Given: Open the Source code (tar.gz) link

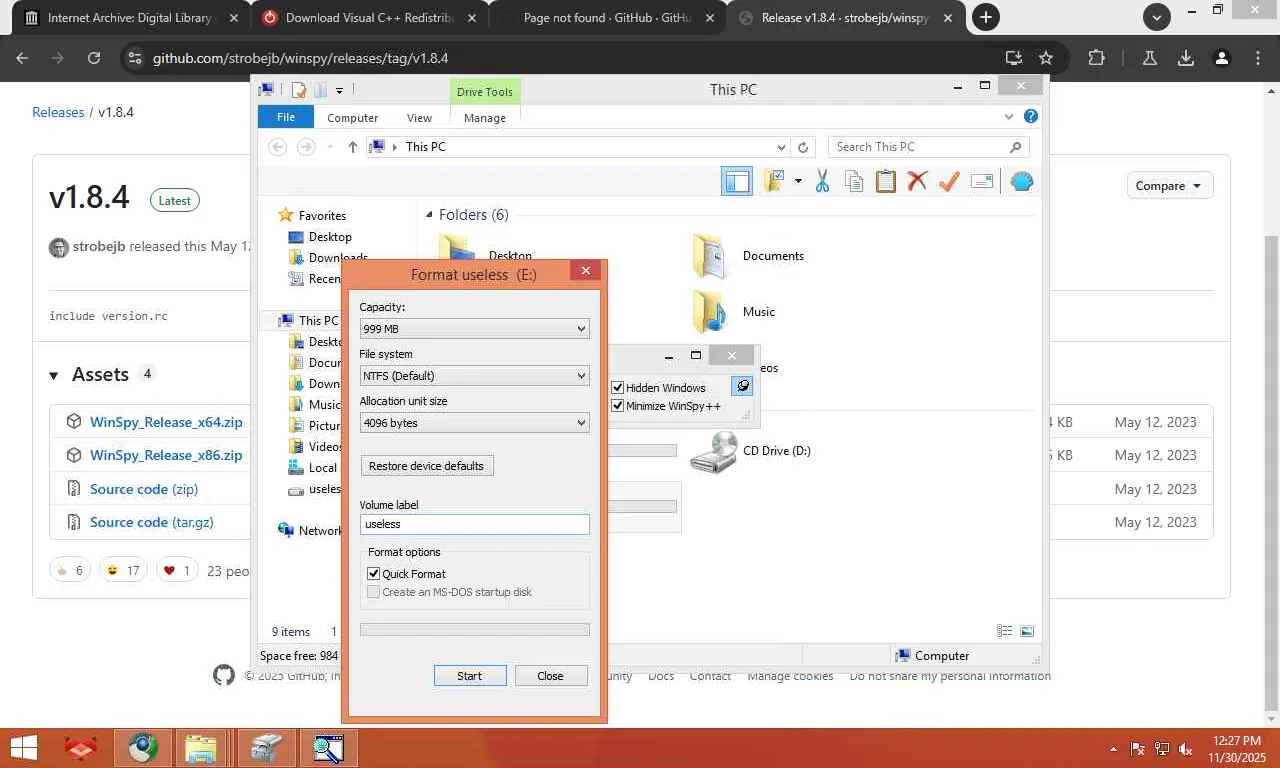Looking at the screenshot, I should click(x=152, y=522).
